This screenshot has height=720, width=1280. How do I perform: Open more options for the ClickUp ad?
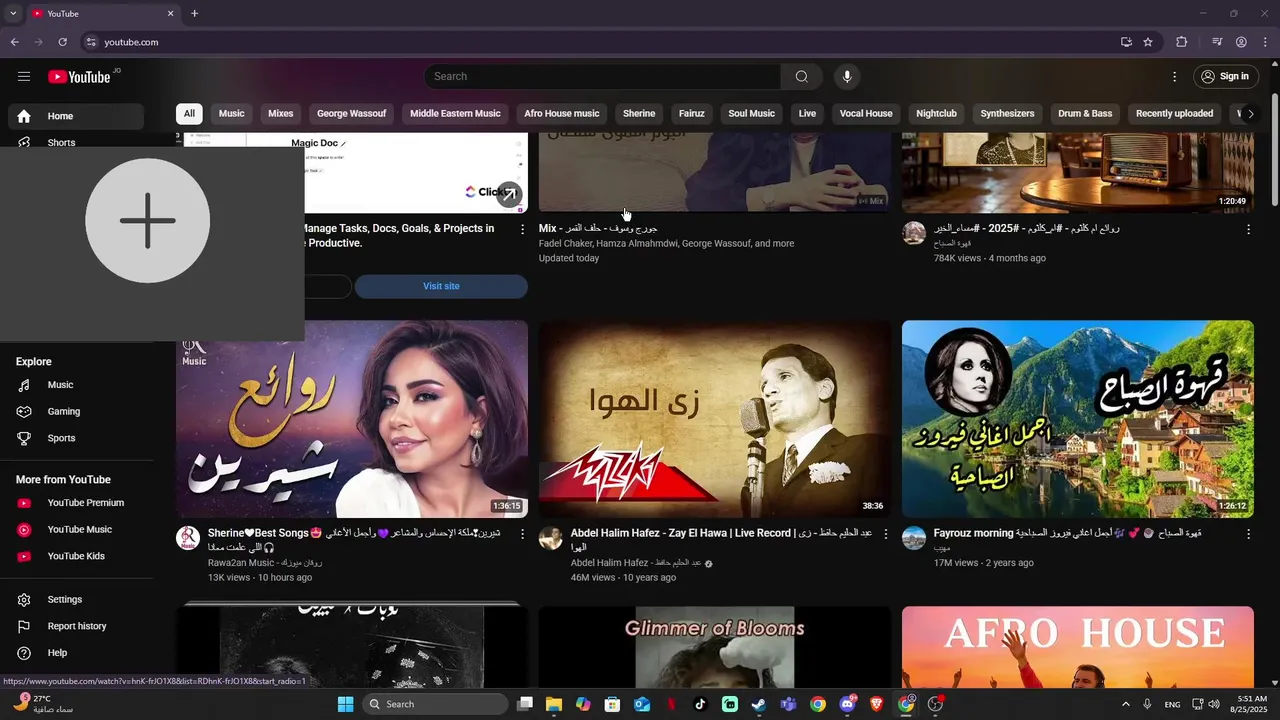[522, 229]
